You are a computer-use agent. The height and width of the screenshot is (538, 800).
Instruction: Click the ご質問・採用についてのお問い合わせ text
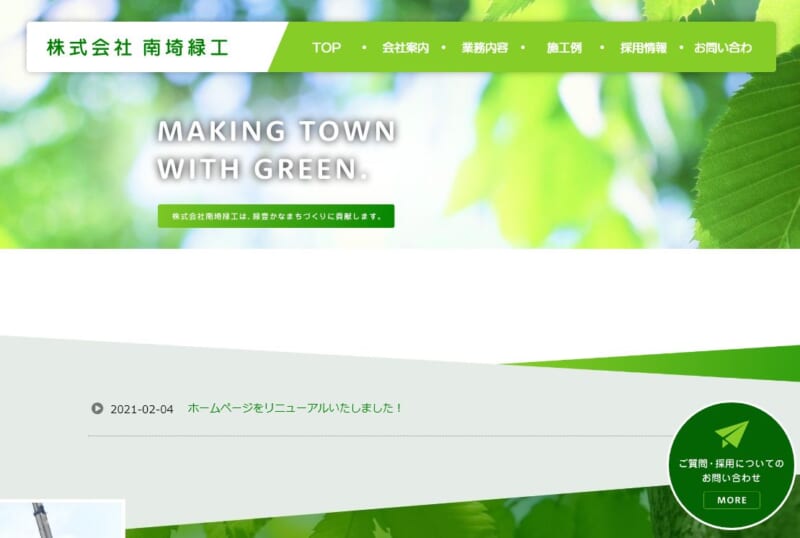click(731, 471)
